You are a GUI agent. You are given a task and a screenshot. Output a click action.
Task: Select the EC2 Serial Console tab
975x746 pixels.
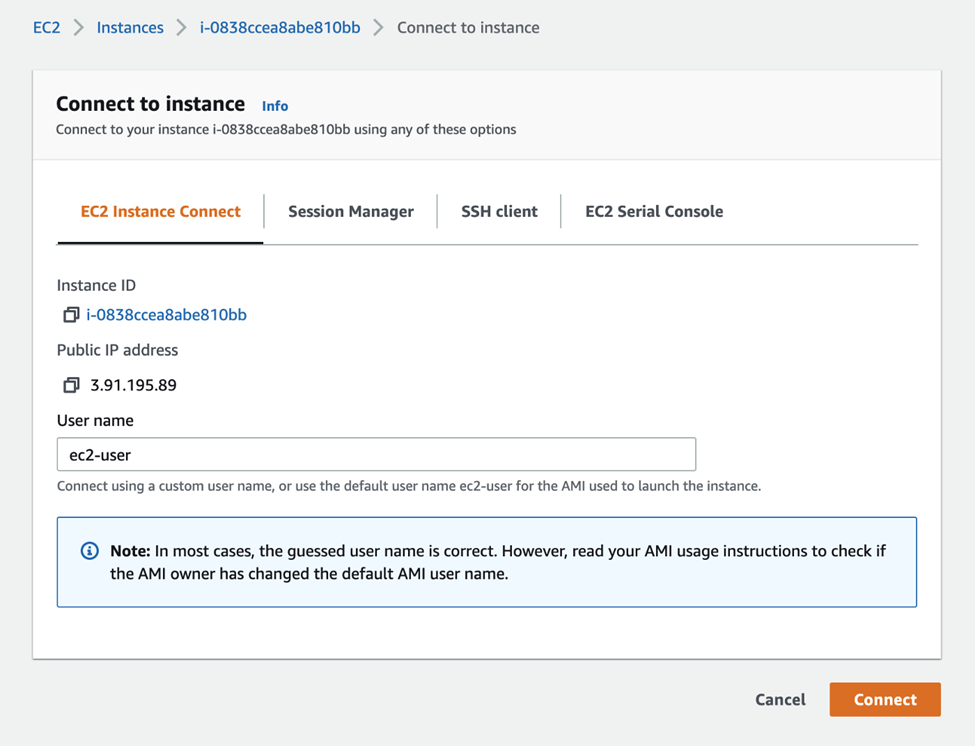coord(654,212)
